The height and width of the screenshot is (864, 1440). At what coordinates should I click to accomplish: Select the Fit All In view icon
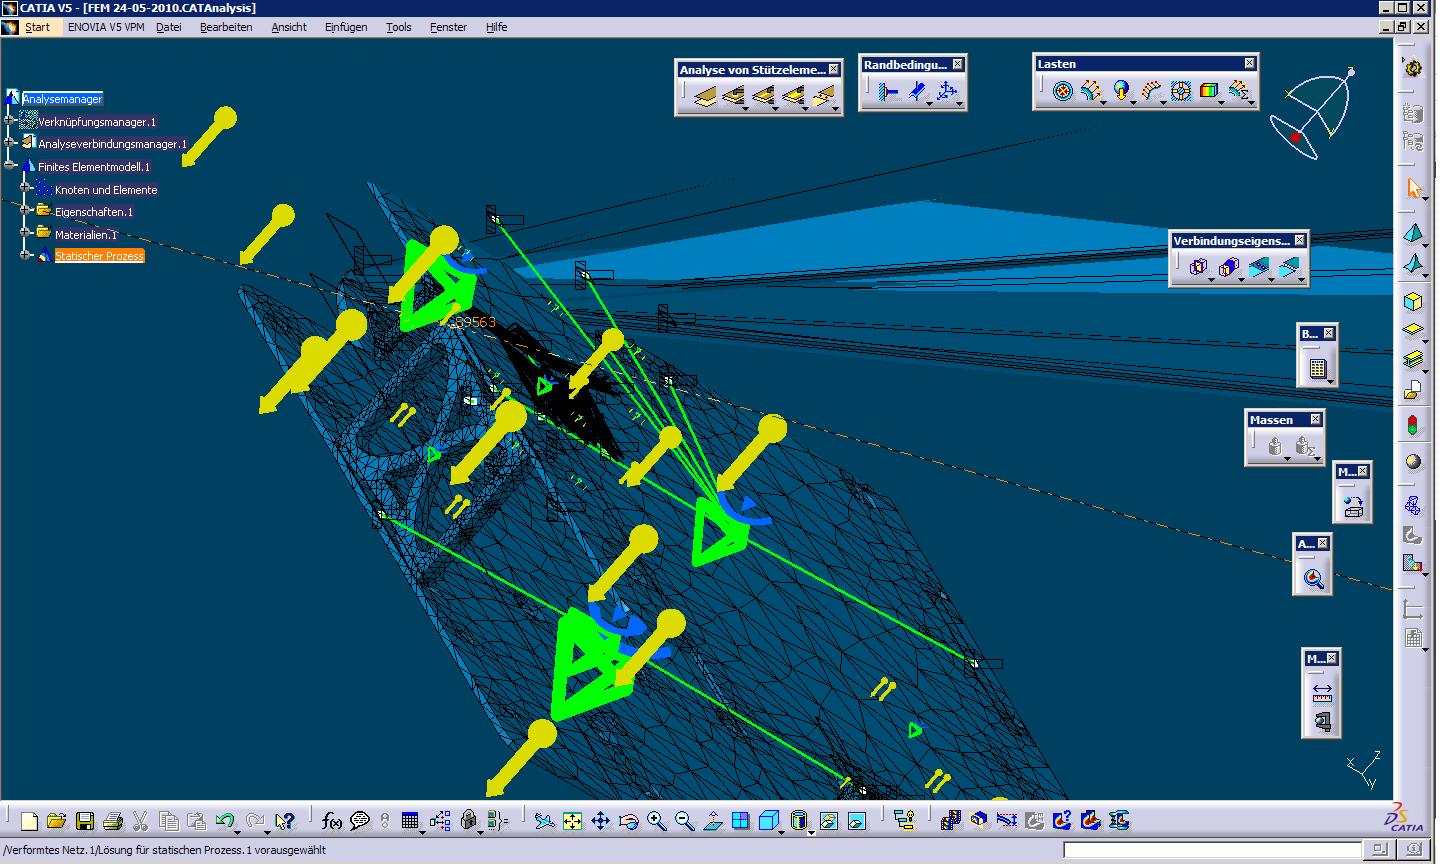pos(572,822)
